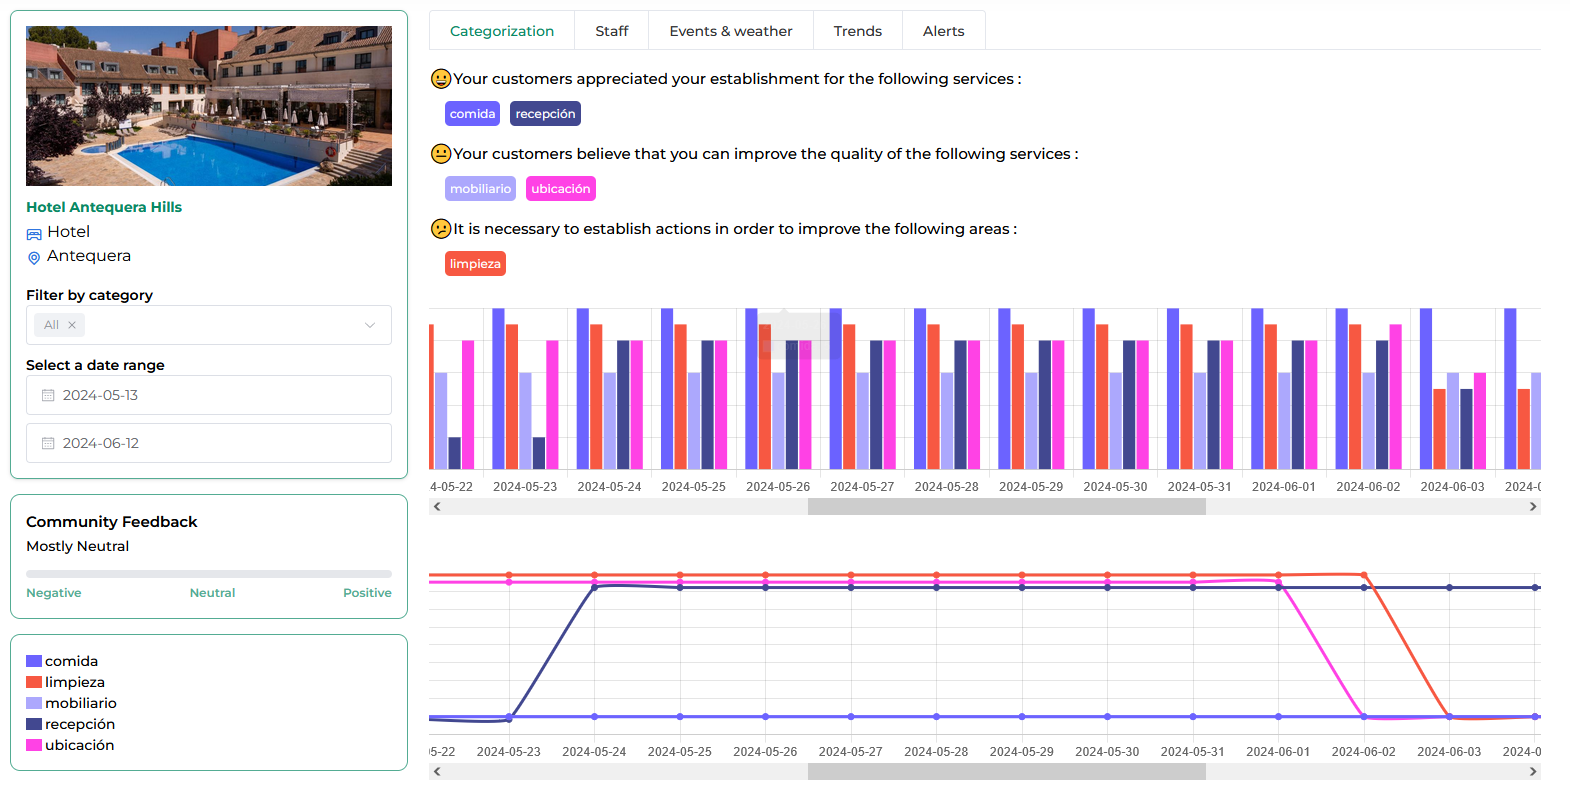The width and height of the screenshot is (1570, 793).
Task: Click the Negative sentiment label
Action: (54, 593)
